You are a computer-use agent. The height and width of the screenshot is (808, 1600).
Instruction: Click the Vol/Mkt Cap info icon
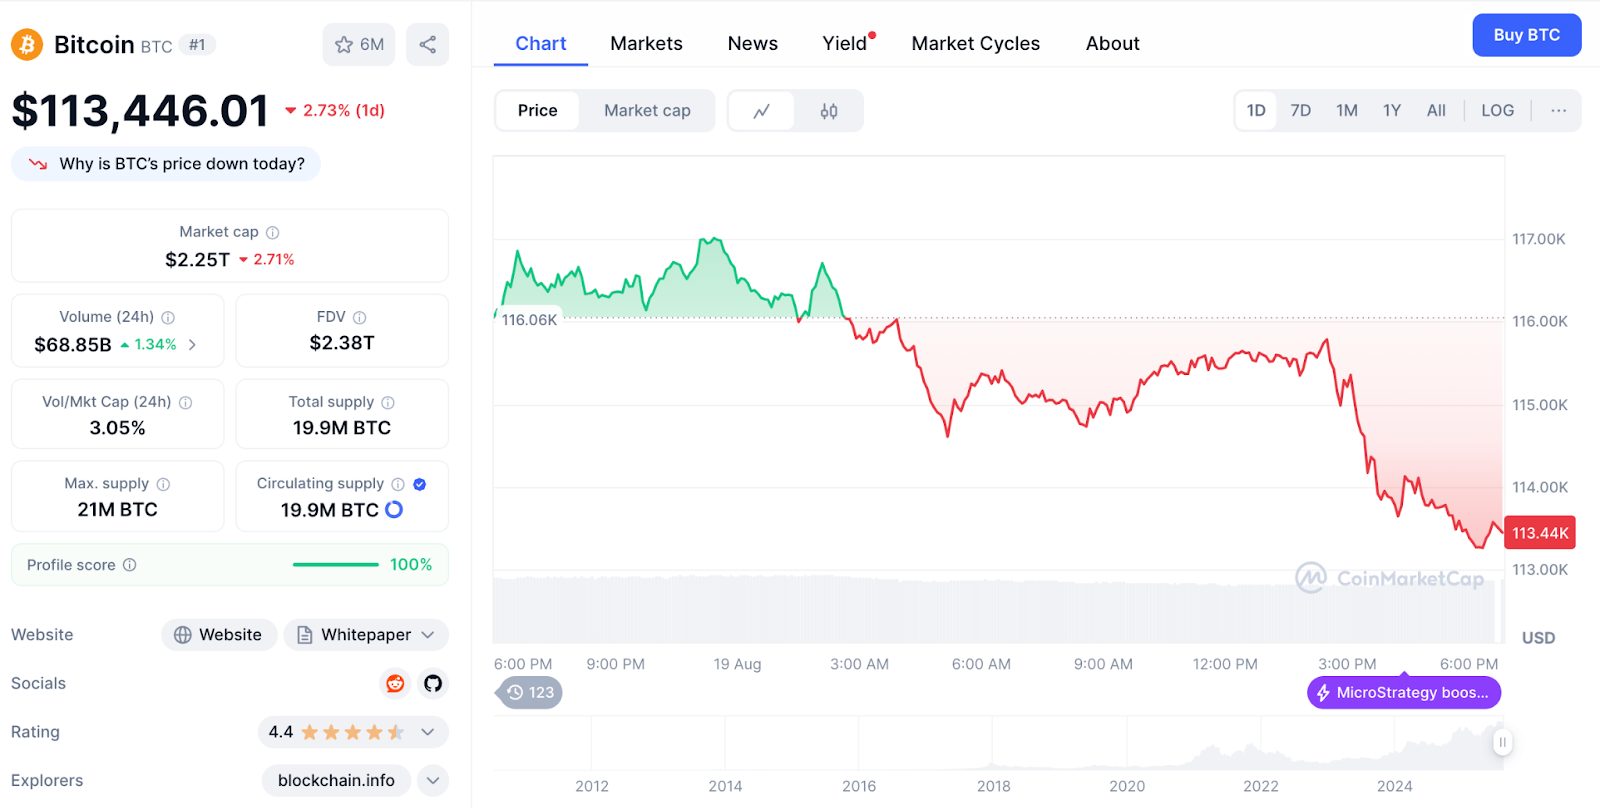(x=185, y=402)
